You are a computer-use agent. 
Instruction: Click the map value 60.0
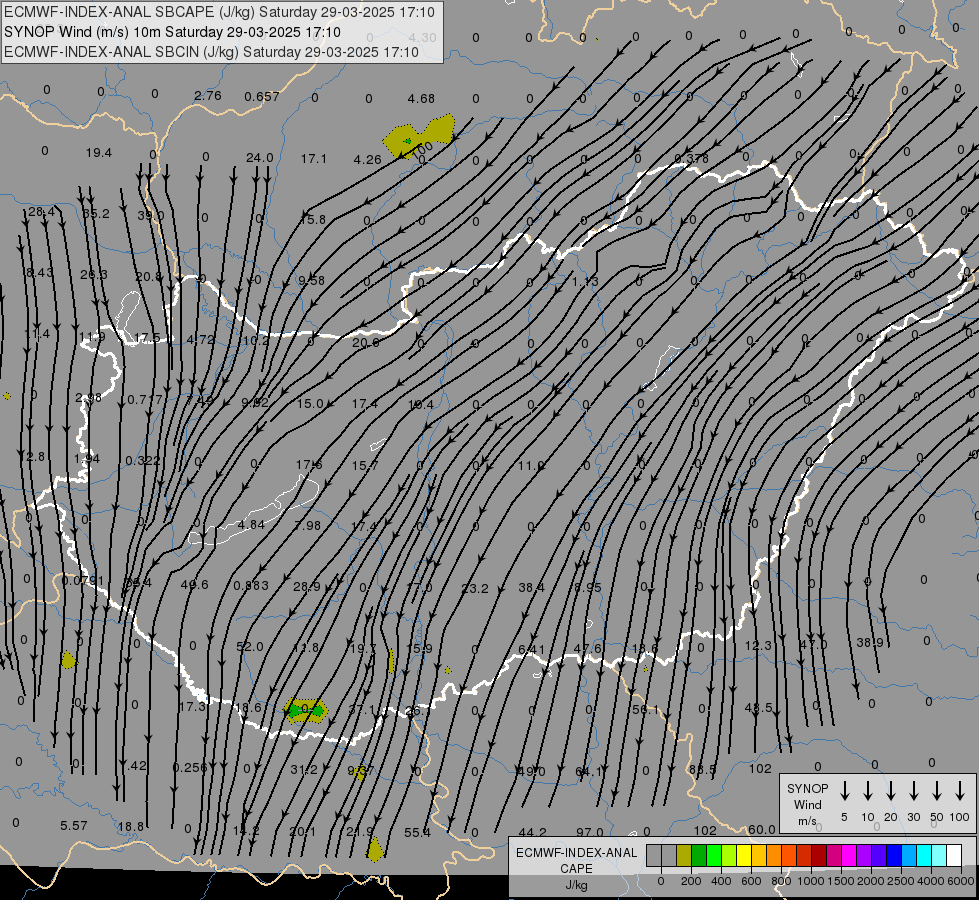click(x=762, y=829)
